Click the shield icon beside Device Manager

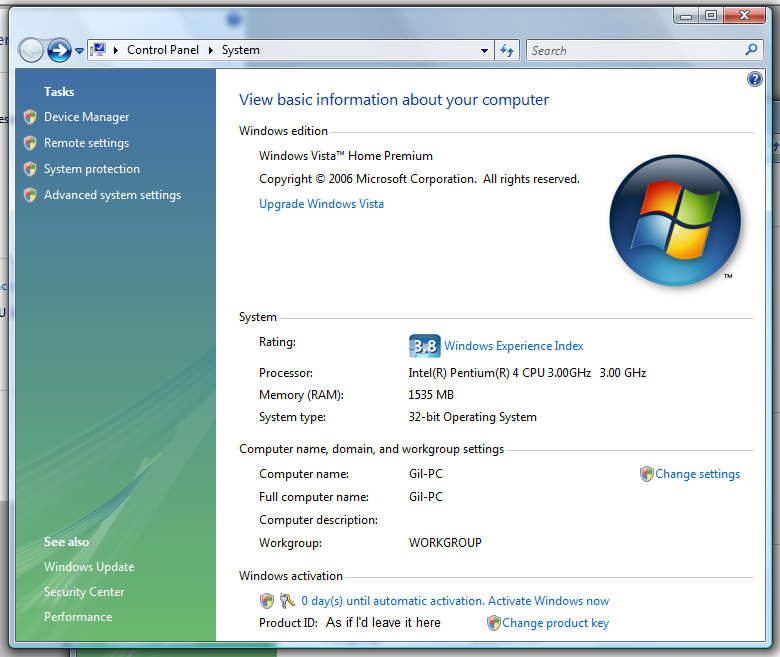point(30,117)
